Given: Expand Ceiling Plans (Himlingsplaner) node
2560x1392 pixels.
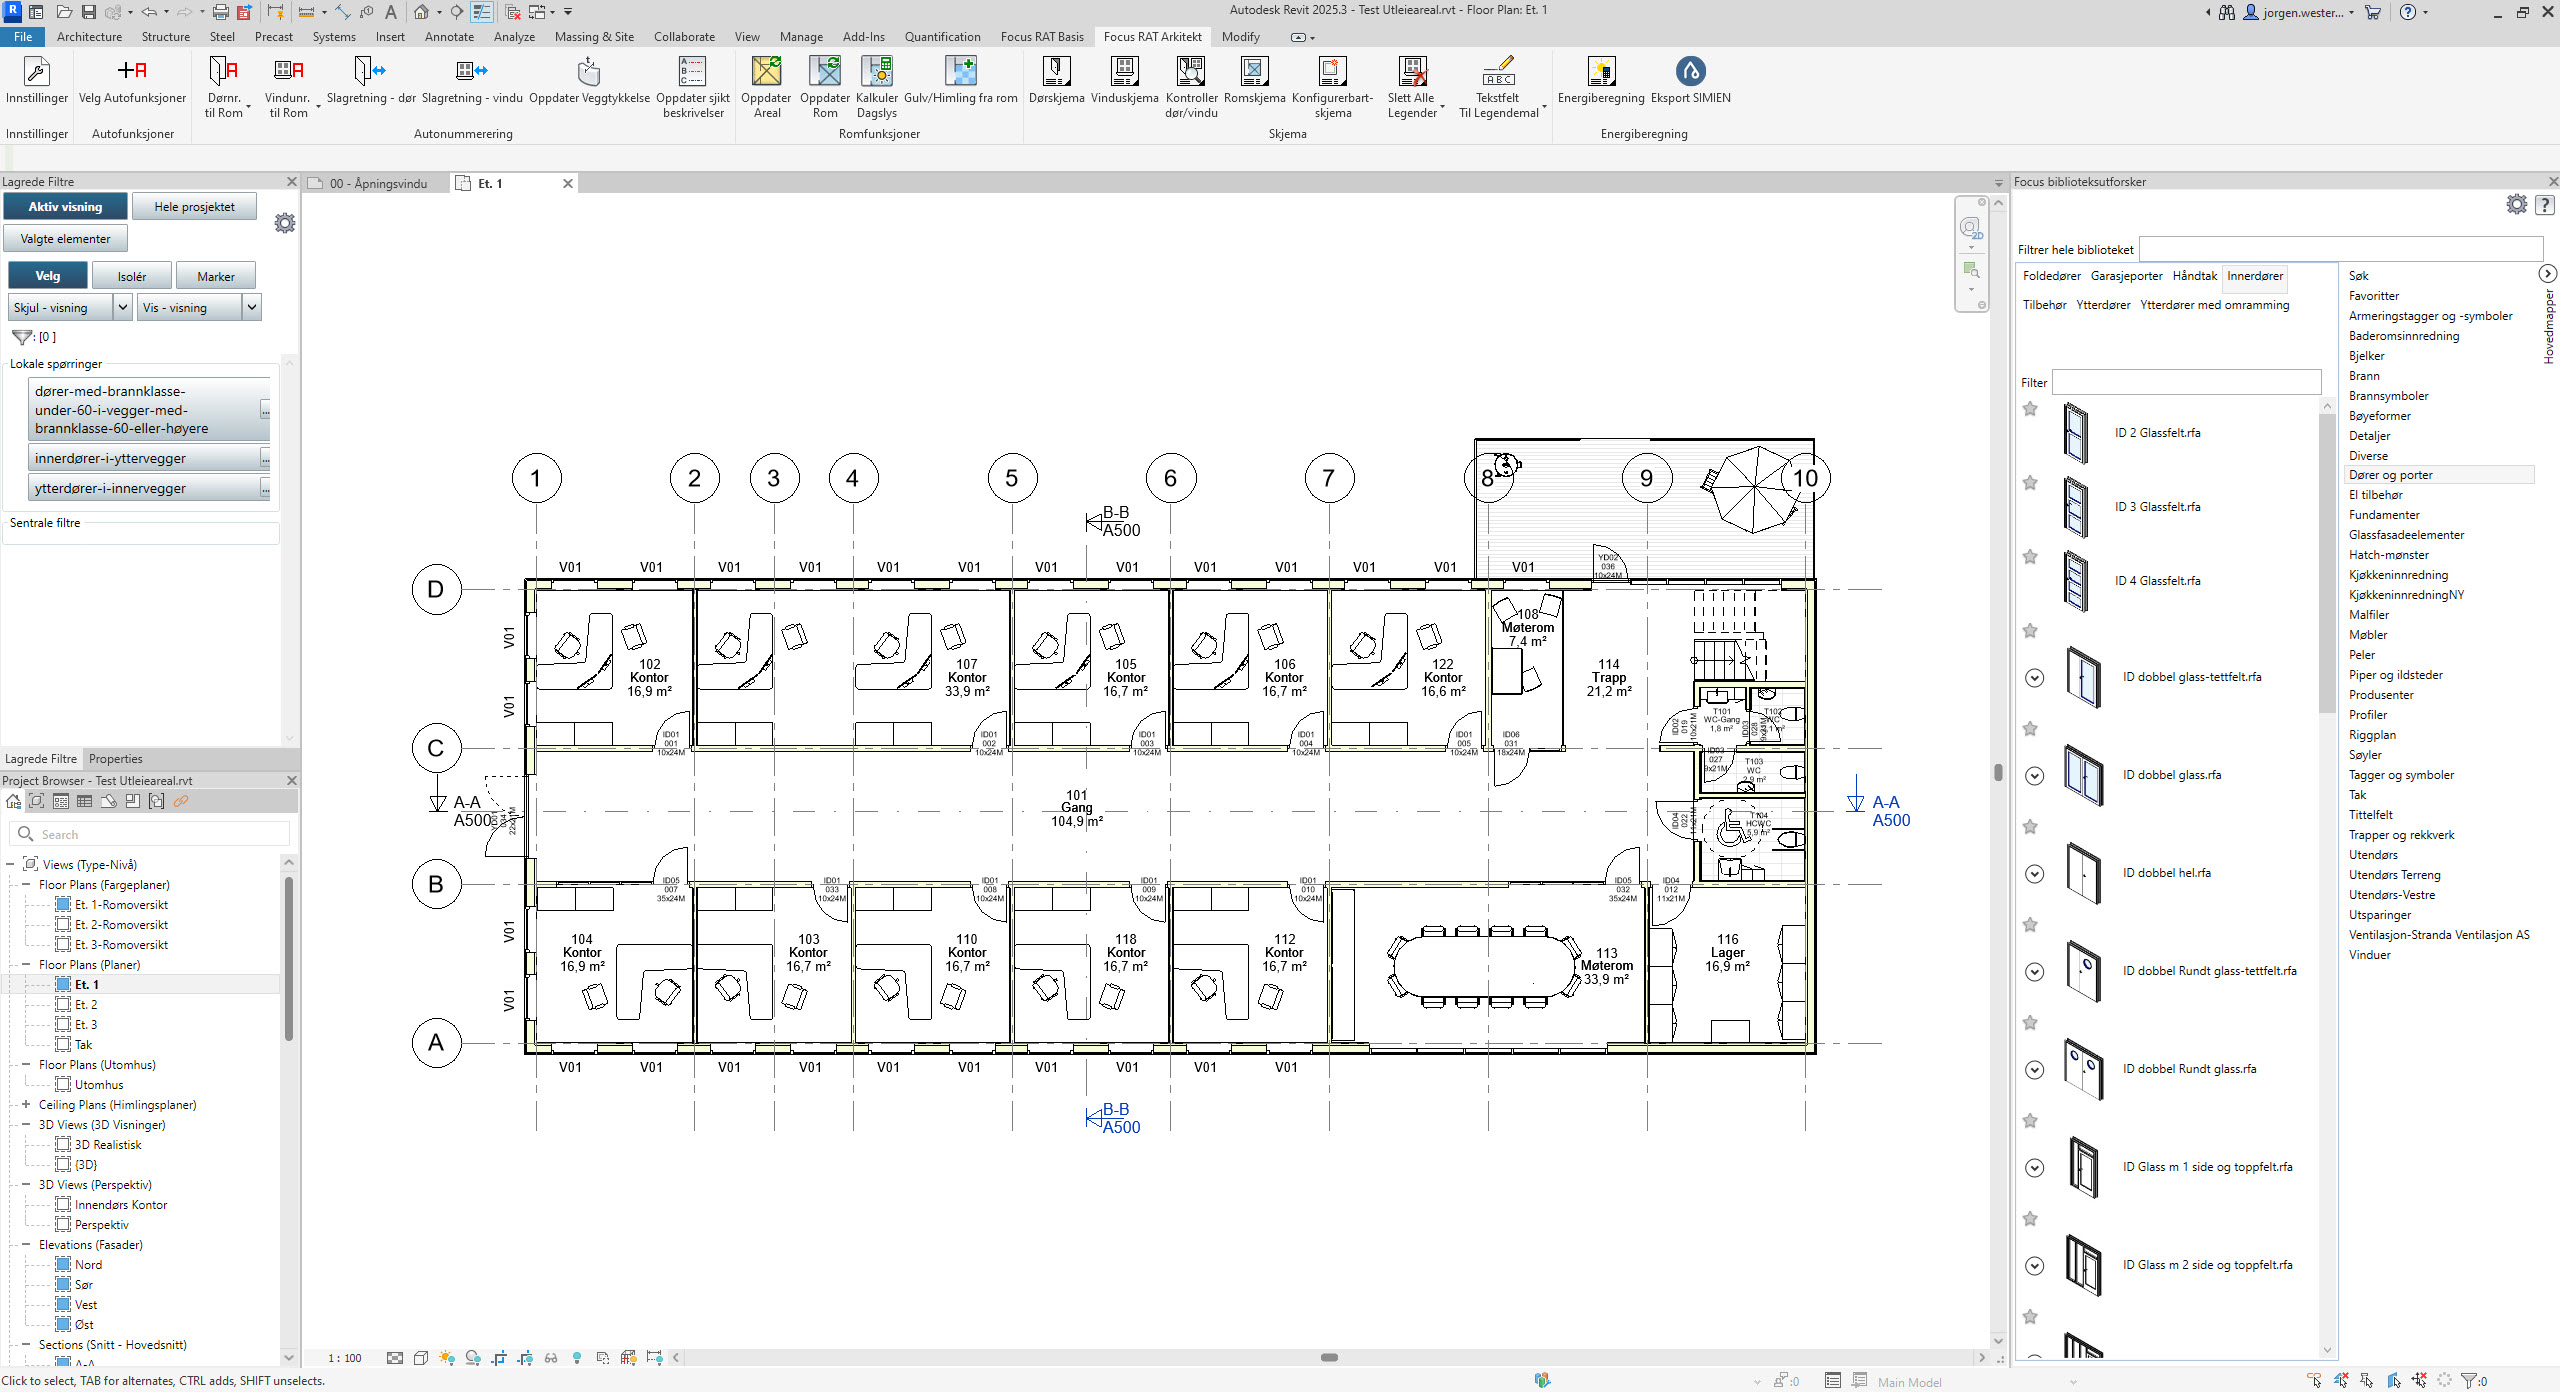Looking at the screenshot, I should point(26,1104).
